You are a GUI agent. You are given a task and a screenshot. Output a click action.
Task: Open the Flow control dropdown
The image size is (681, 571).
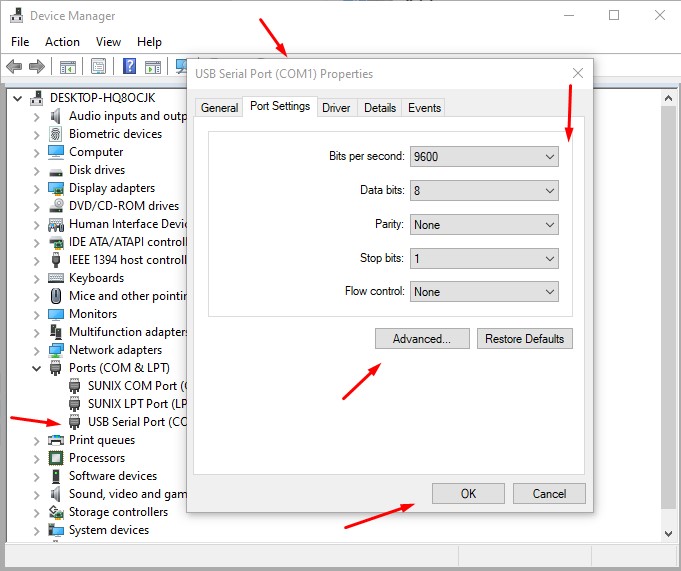[484, 292]
